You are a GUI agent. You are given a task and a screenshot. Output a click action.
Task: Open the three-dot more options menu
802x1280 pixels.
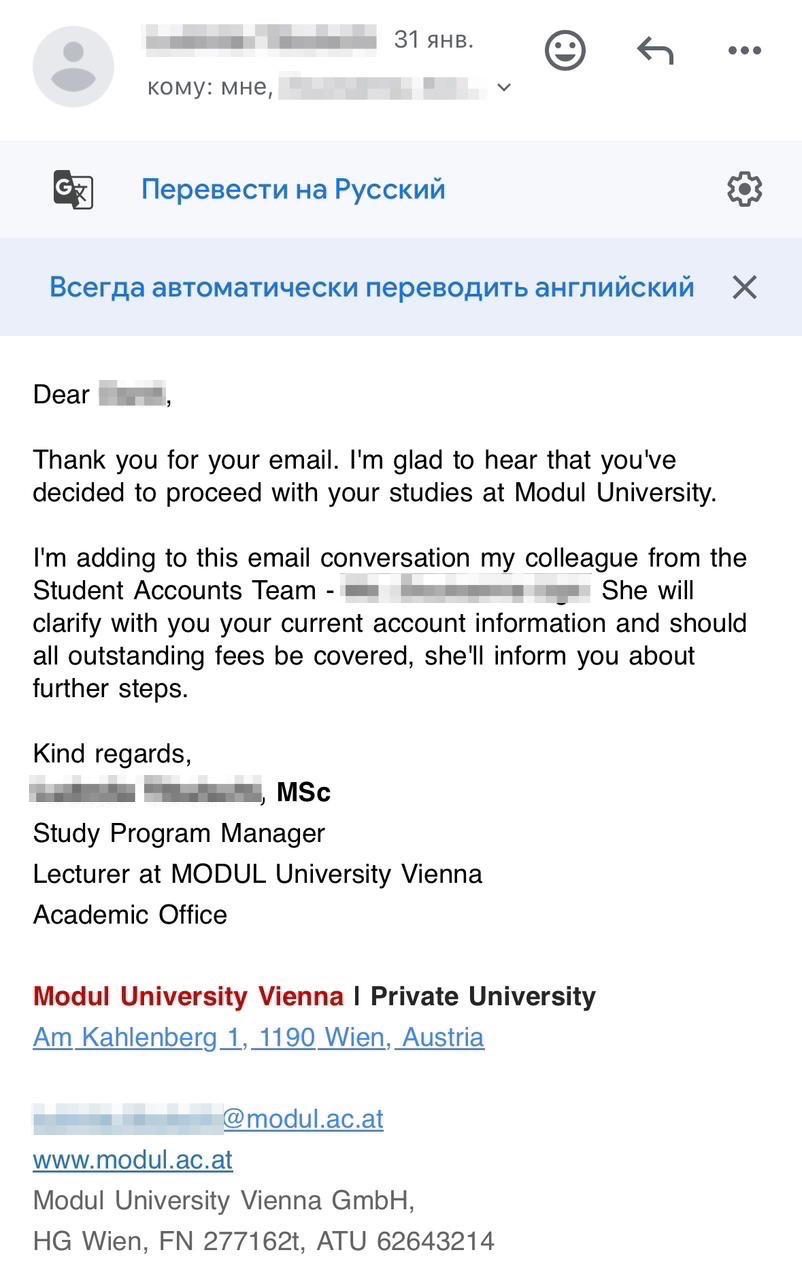(x=744, y=51)
